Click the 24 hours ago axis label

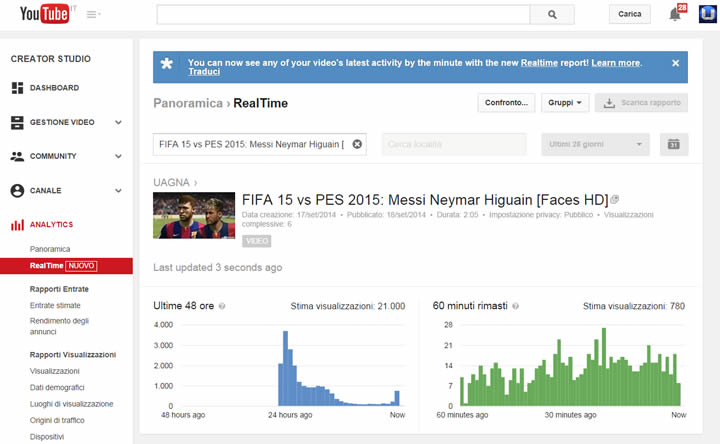[290, 415]
